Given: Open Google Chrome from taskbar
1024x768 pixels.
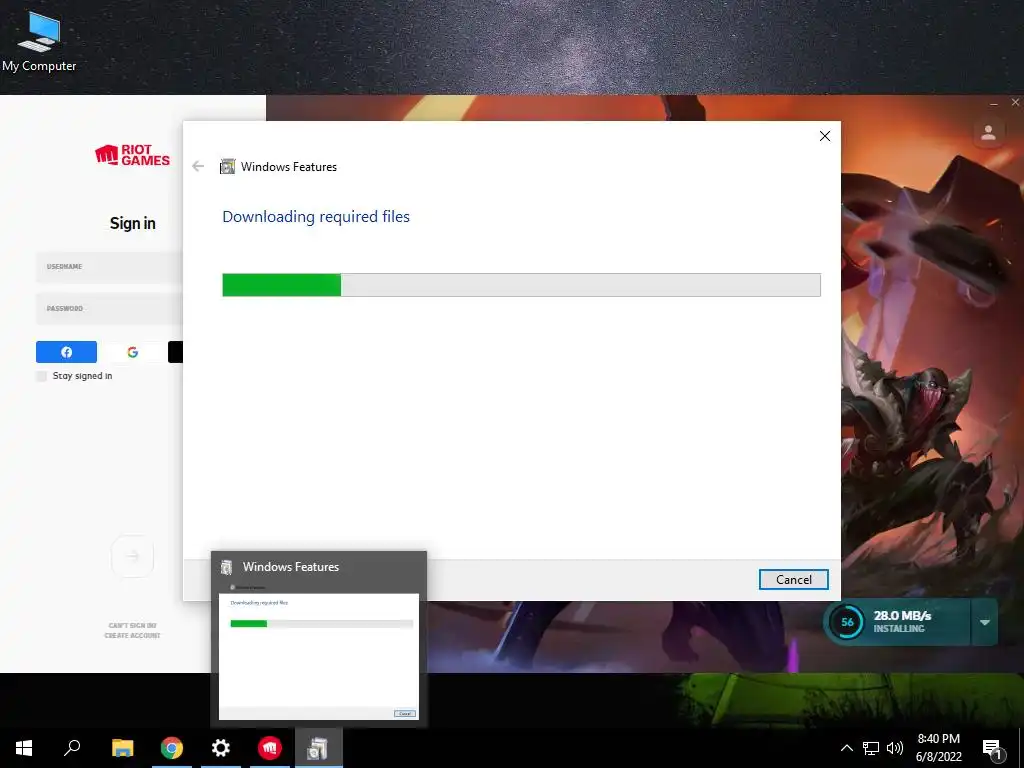Looking at the screenshot, I should (x=172, y=748).
